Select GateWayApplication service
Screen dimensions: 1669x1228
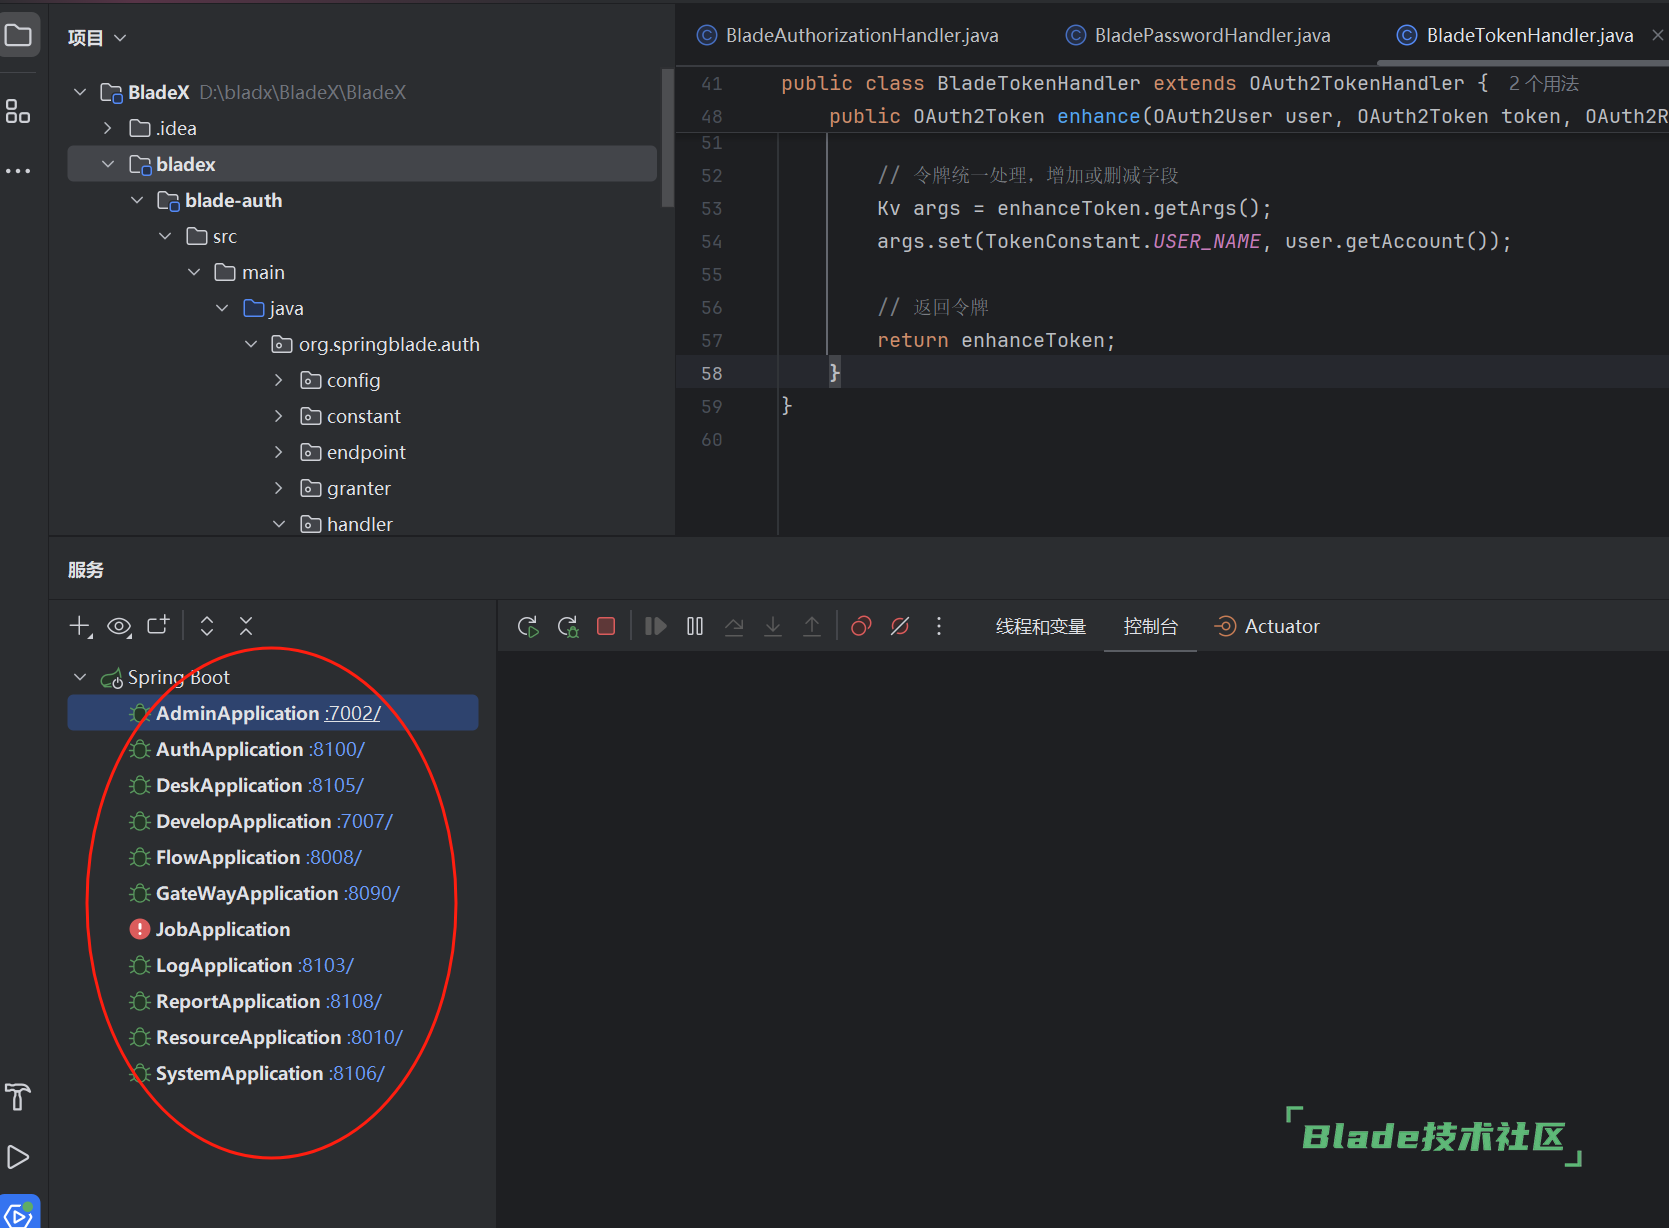coord(273,893)
